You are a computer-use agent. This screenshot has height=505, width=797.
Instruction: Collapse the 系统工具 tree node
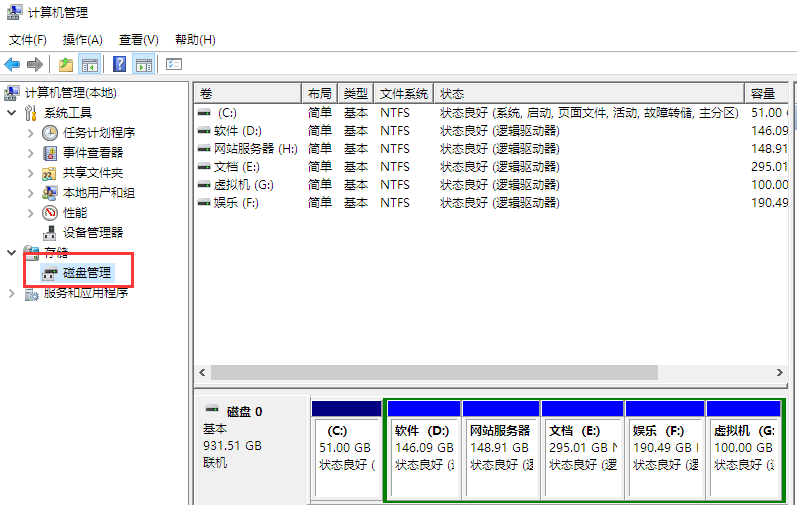pos(12,112)
